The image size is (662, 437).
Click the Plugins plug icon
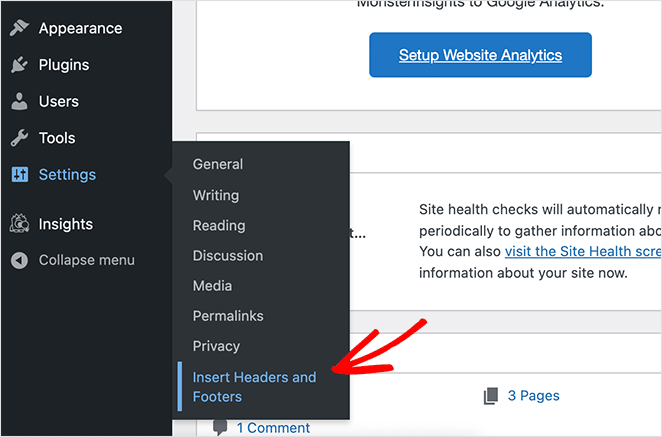(x=19, y=65)
